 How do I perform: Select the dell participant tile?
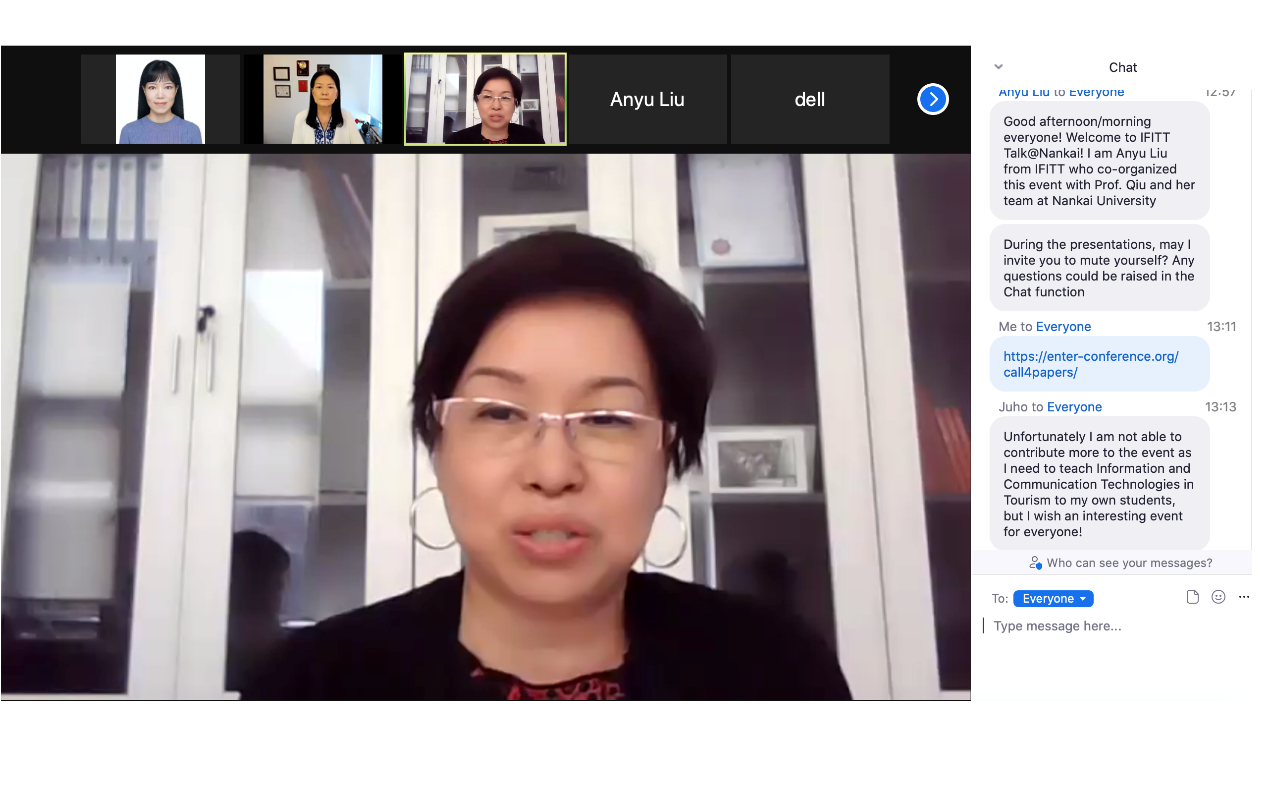click(x=809, y=99)
